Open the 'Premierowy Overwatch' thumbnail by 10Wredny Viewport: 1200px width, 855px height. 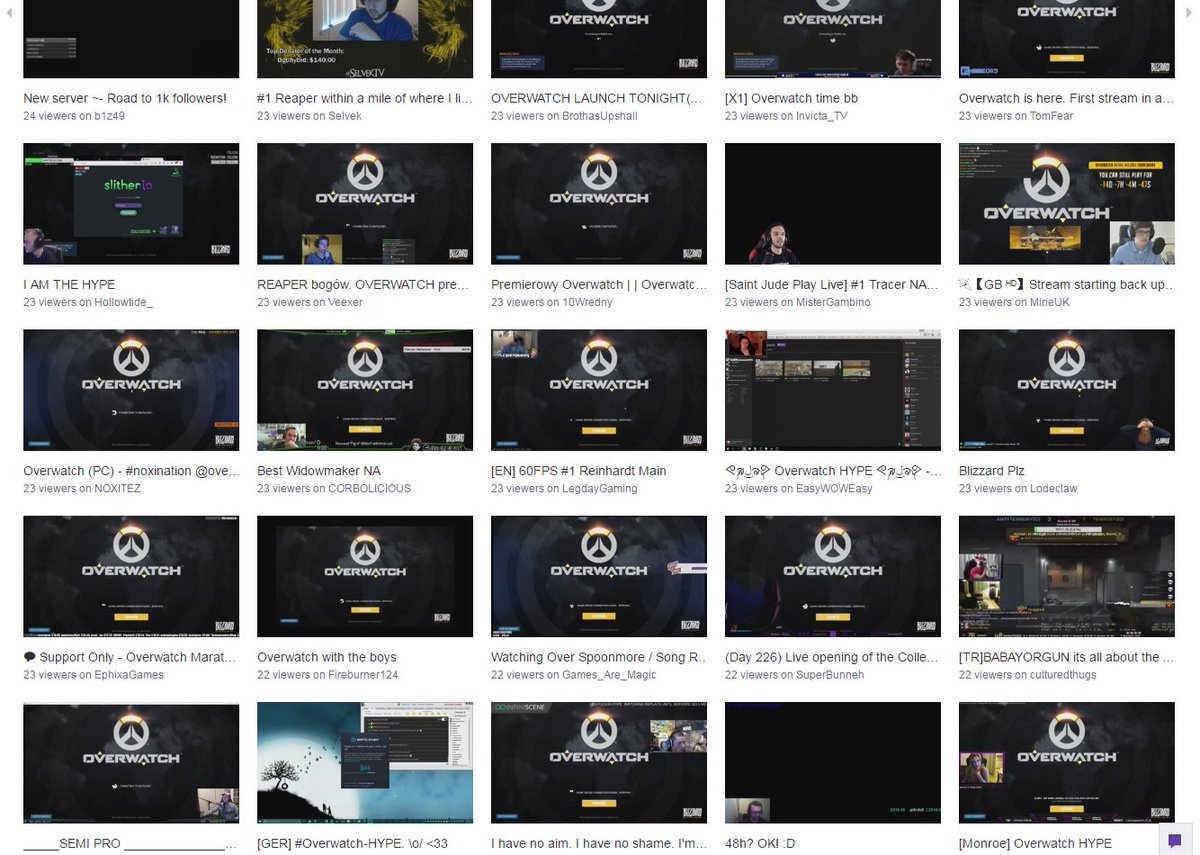[599, 204]
